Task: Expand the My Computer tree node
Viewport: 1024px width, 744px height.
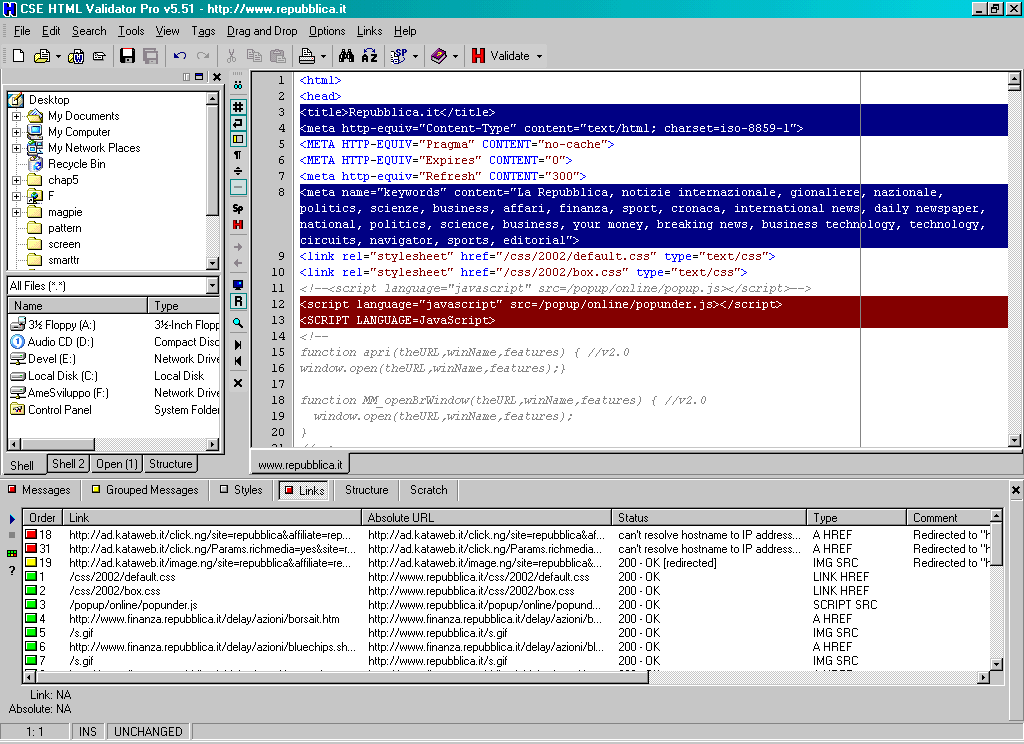Action: [x=16, y=132]
